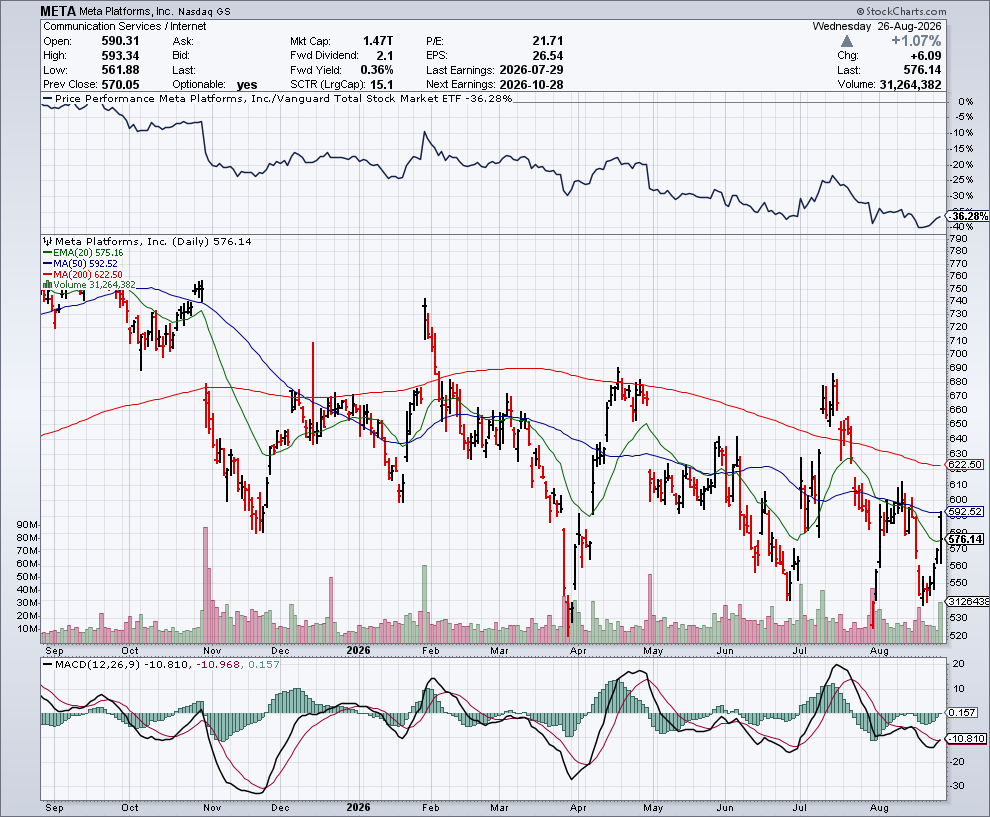Click the Nov label under the price chart
Screen dimensions: 990x817
click(x=212, y=650)
